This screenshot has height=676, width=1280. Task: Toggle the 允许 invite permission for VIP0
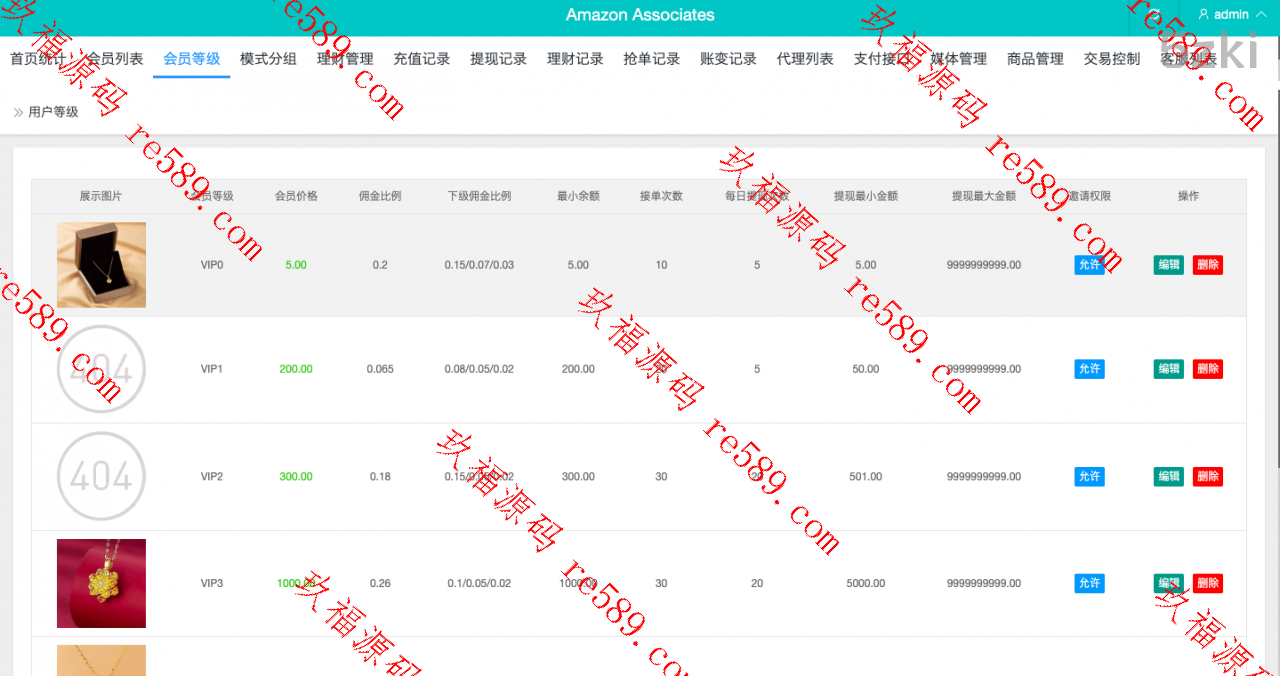coord(1089,265)
